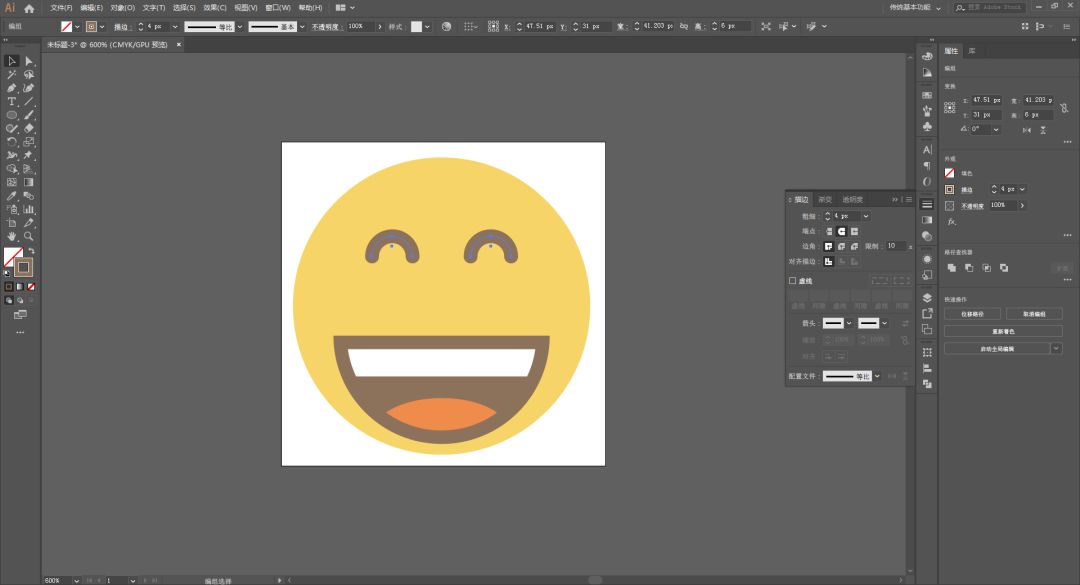Switch to the 渐变 tab

pyautogui.click(x=825, y=199)
